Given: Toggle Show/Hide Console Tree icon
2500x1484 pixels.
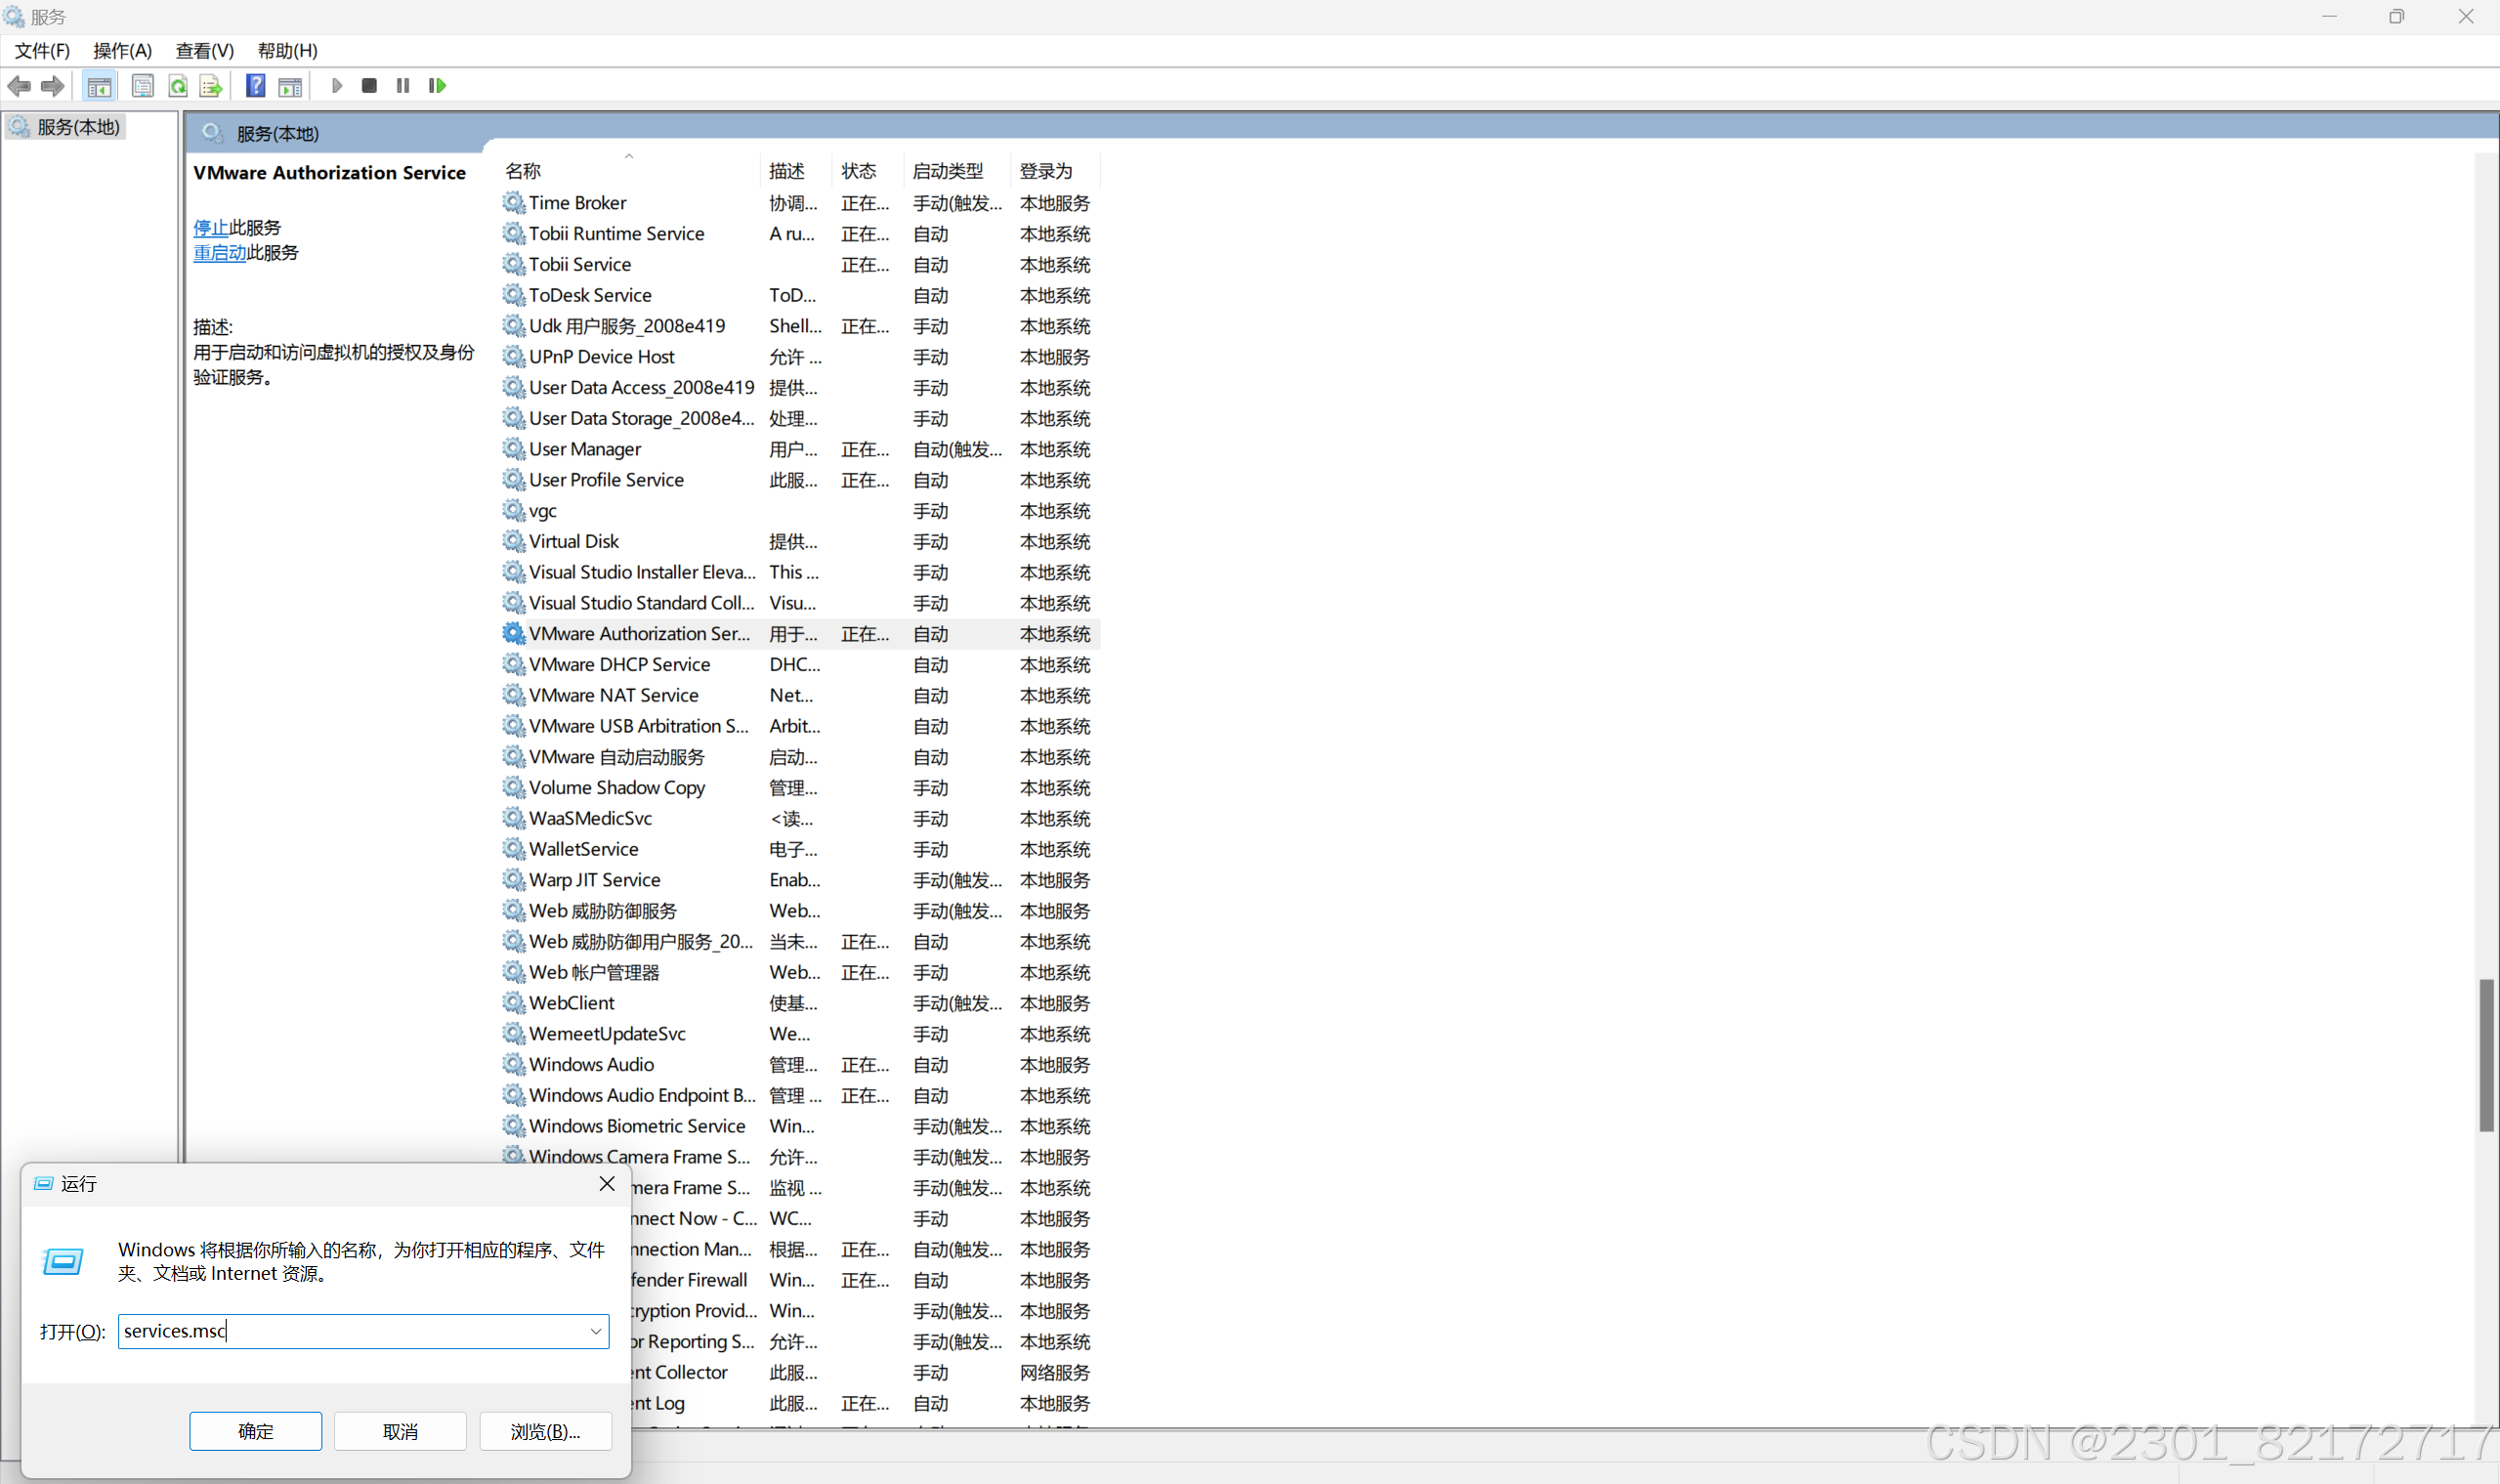Looking at the screenshot, I should tap(99, 86).
